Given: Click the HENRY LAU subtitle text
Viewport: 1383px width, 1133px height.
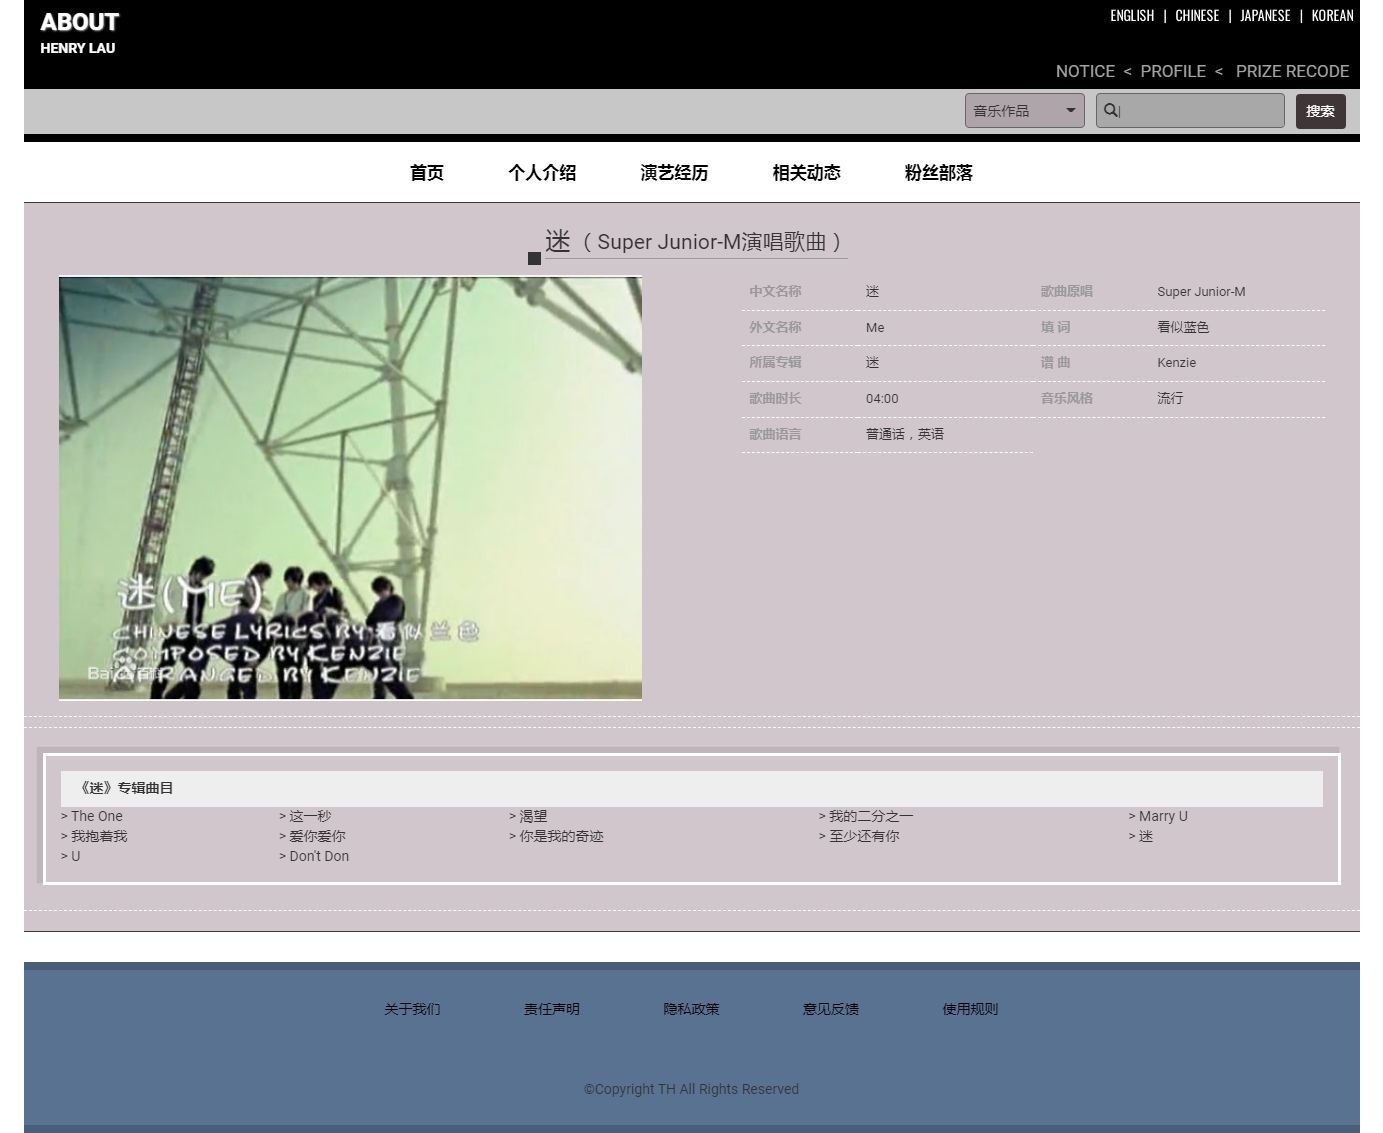Looking at the screenshot, I should [x=78, y=48].
